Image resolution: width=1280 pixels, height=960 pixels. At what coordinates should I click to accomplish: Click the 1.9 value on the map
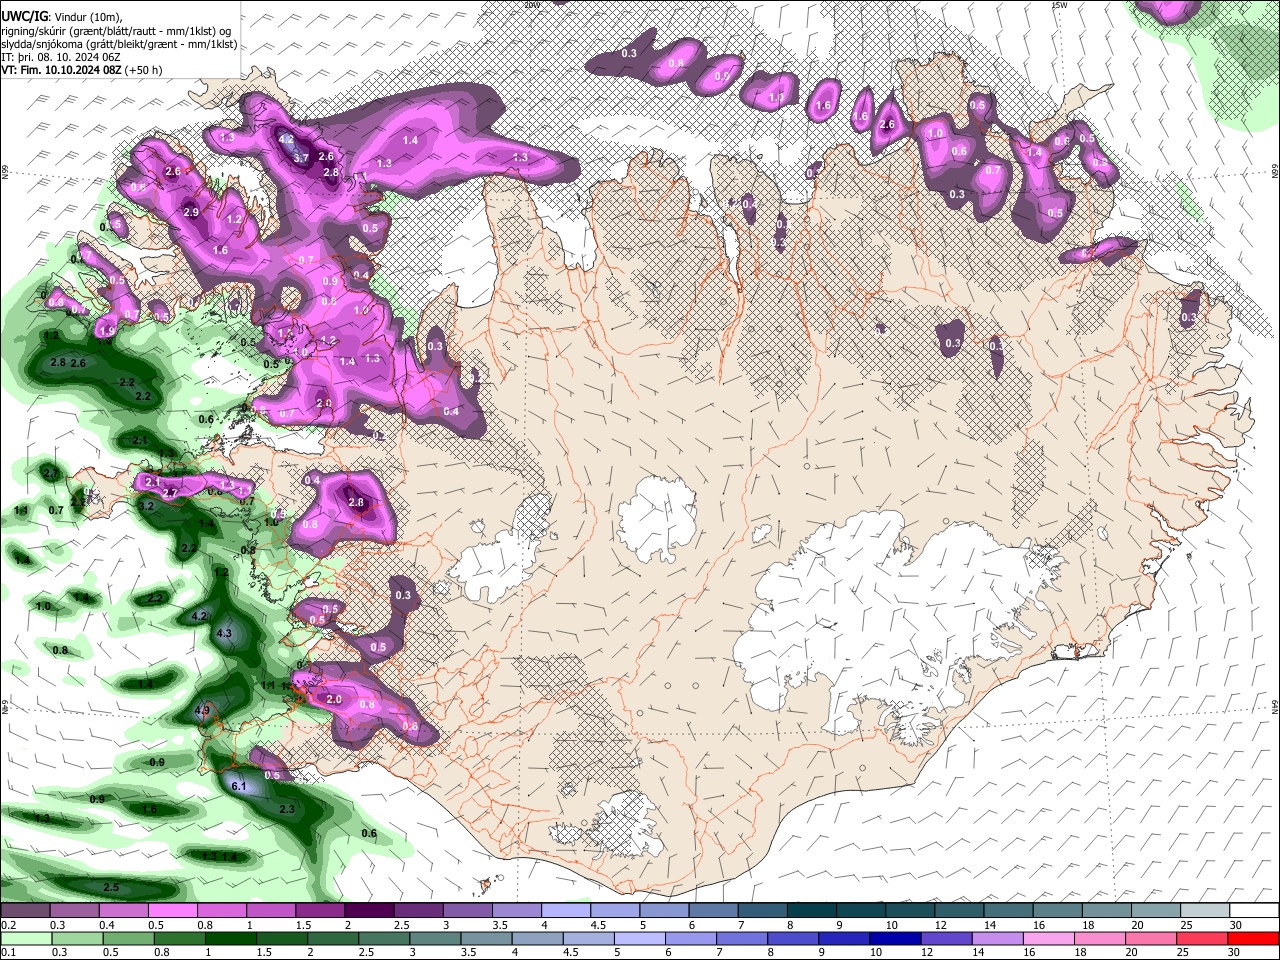coord(108,331)
